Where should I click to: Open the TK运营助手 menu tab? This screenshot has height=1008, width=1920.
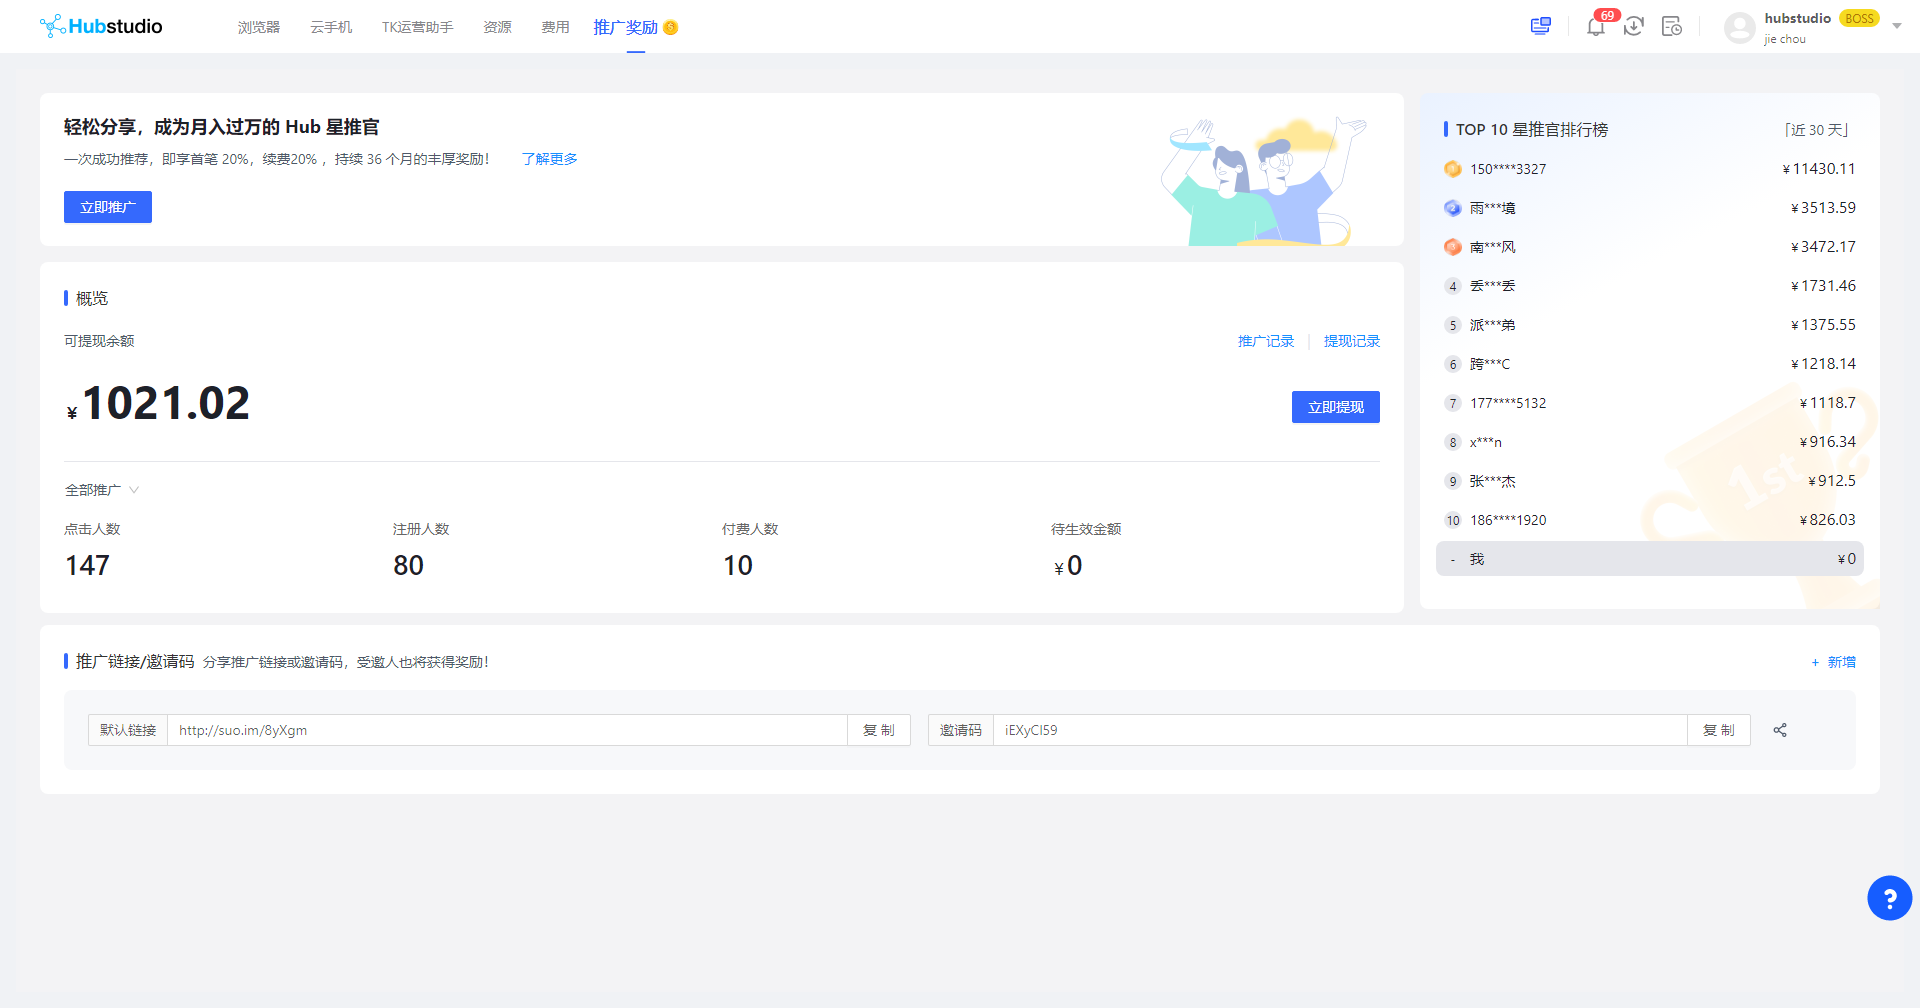(x=417, y=27)
